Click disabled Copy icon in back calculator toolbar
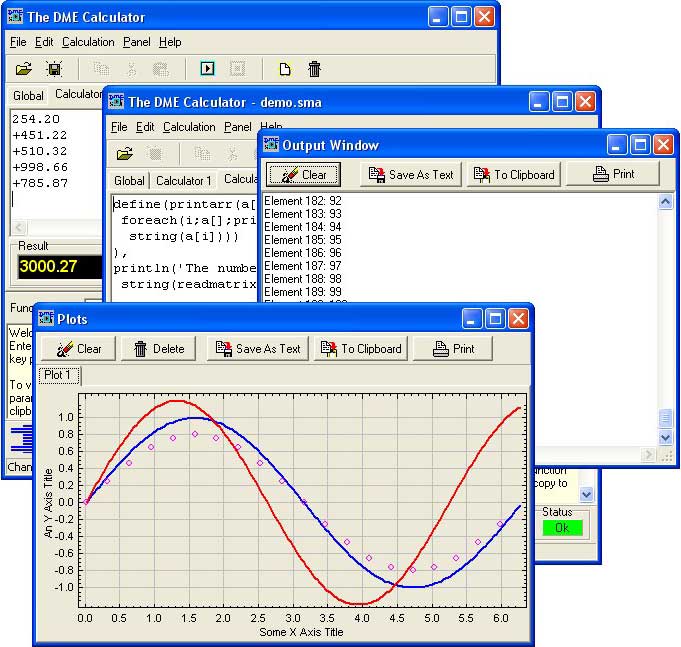This screenshot has height=647, width=681. tap(101, 69)
